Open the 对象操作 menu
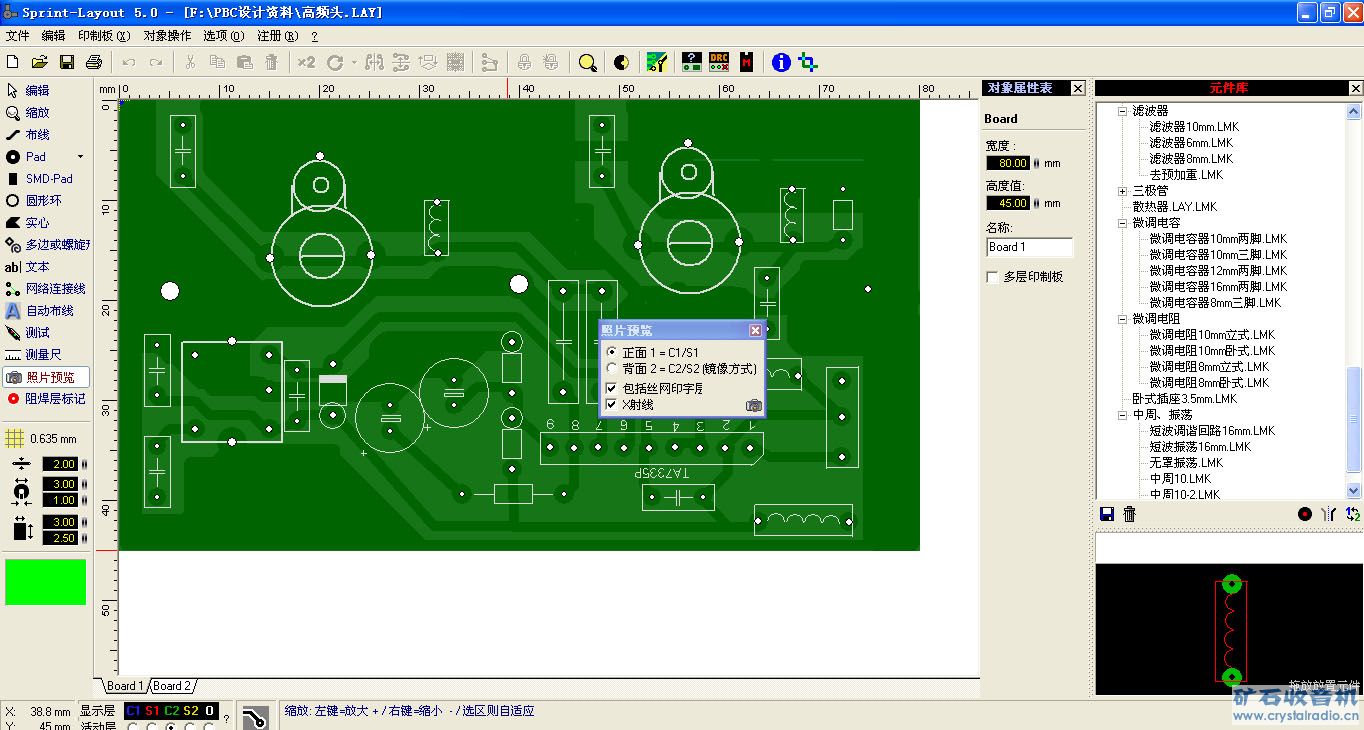This screenshot has height=730, width=1364. coord(167,35)
